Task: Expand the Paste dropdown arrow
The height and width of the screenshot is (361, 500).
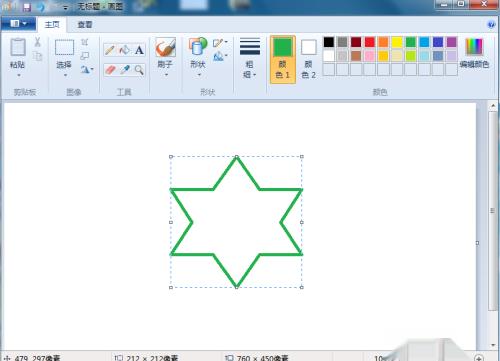Action: [18, 75]
